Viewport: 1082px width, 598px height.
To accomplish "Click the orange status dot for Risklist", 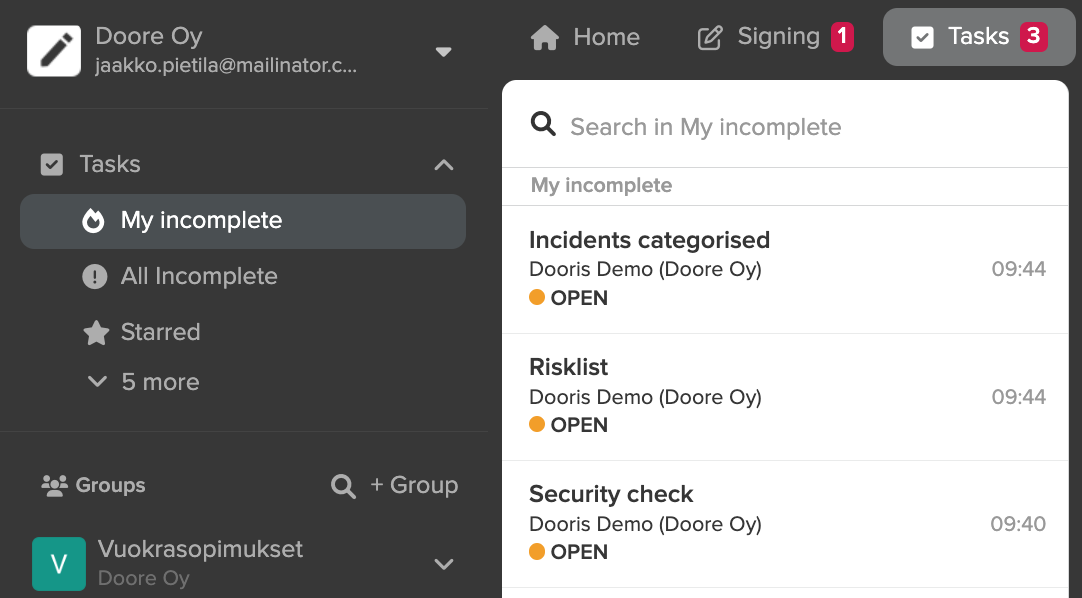I will 537,424.
